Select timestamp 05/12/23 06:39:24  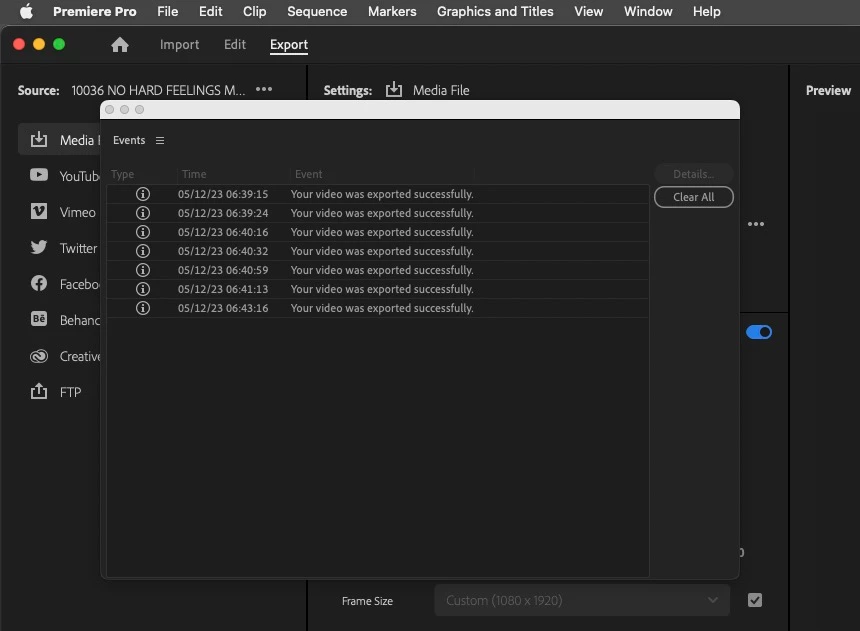[x=223, y=213]
